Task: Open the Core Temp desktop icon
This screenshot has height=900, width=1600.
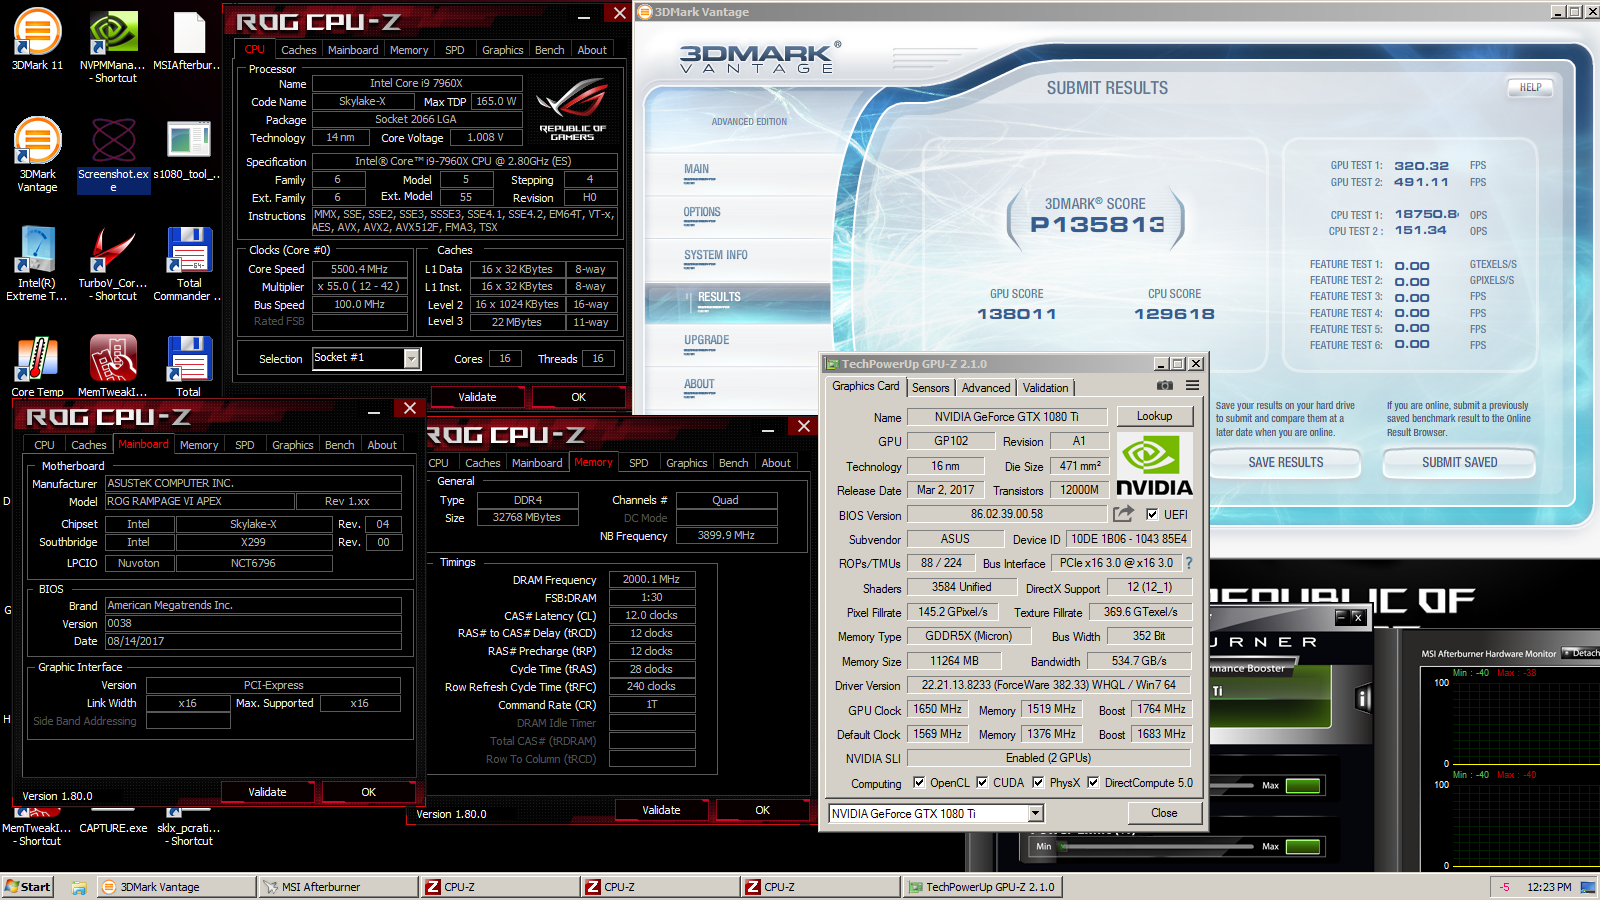Action: click(37, 366)
